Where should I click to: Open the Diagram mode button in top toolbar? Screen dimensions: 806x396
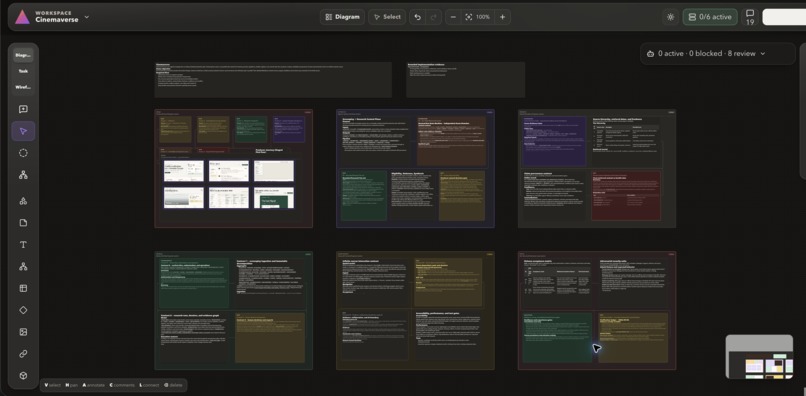(x=342, y=17)
